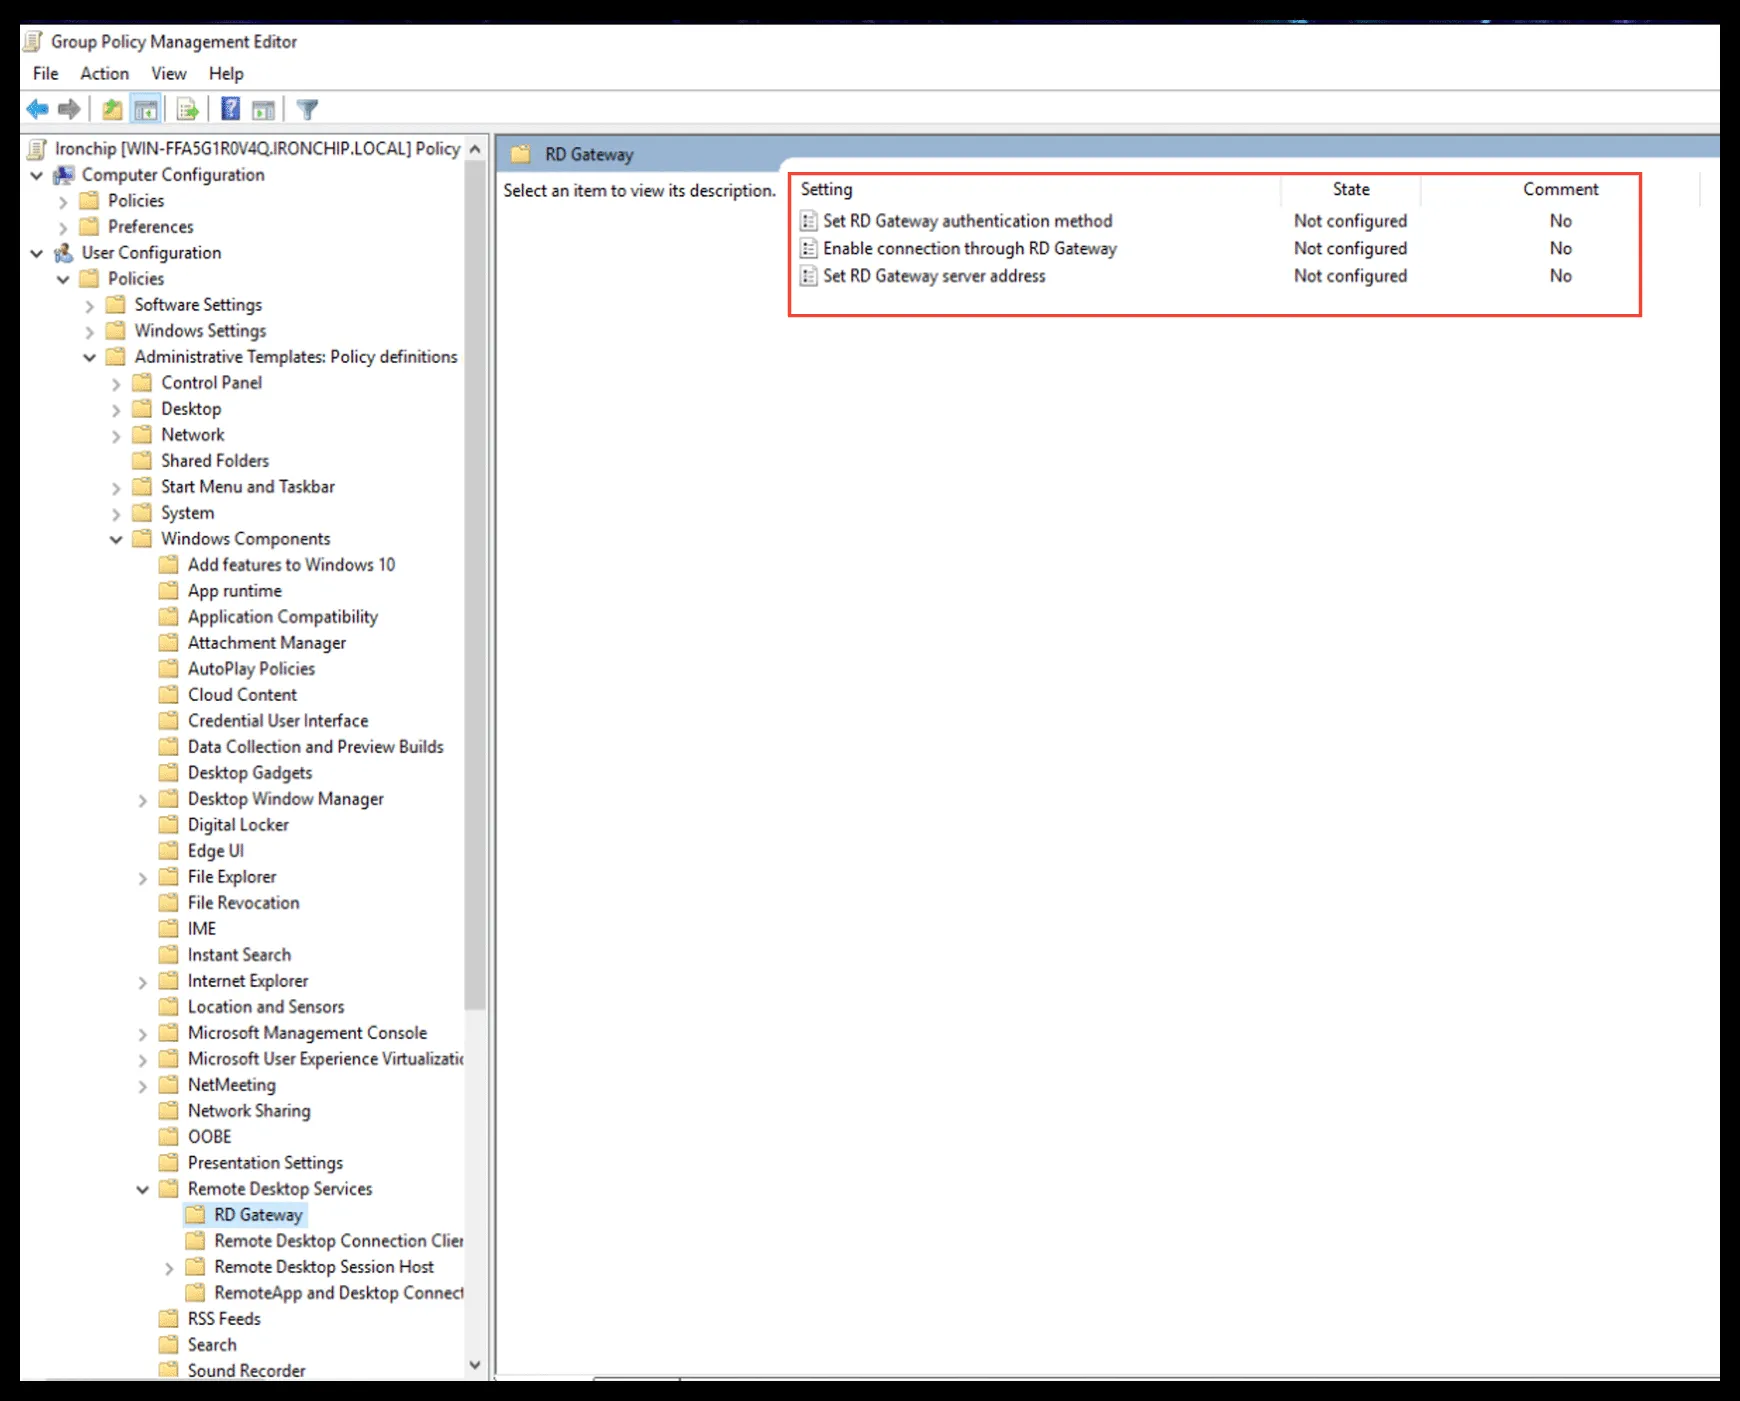Collapse the Computer Configuration node

pos(37,175)
